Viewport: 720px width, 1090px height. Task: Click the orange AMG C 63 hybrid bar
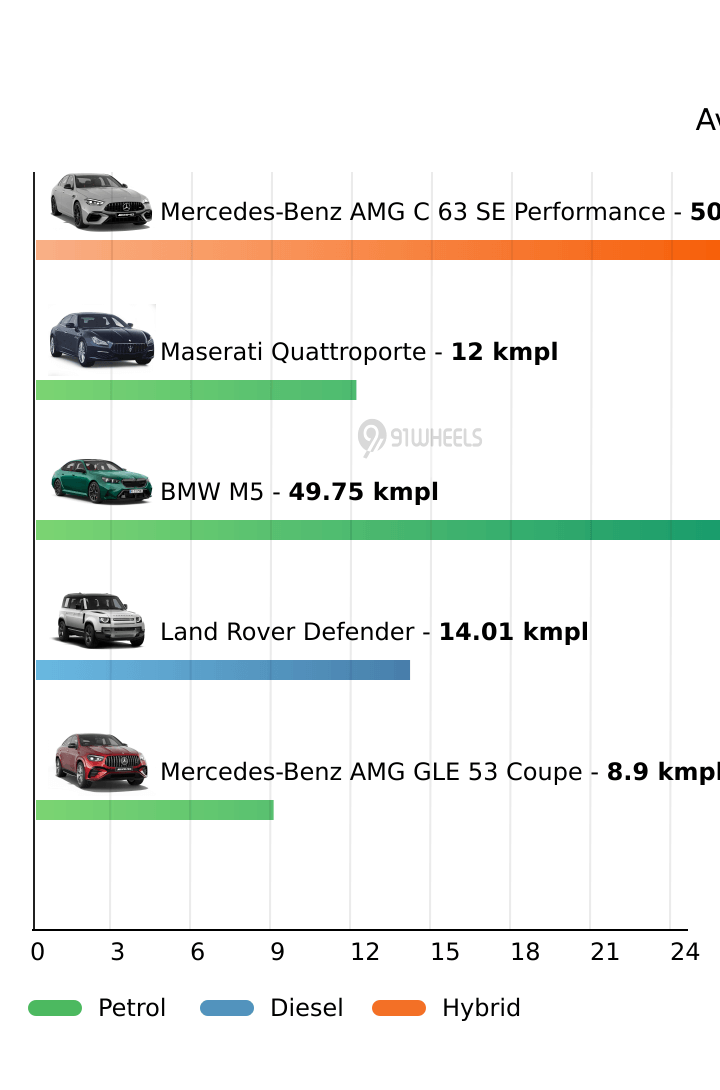coord(377,250)
